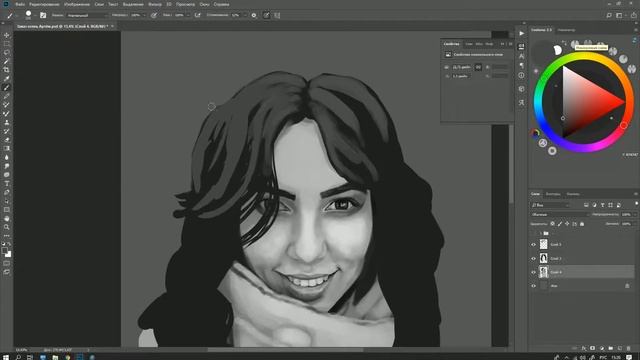
Task: Click the Actions play panel icon
Action: (x=522, y=33)
